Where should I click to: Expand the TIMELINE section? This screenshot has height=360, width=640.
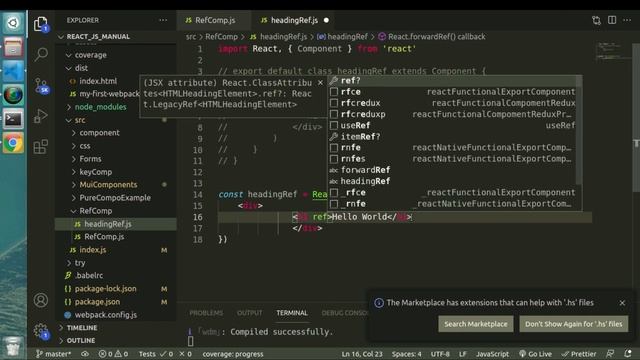(x=116, y=328)
